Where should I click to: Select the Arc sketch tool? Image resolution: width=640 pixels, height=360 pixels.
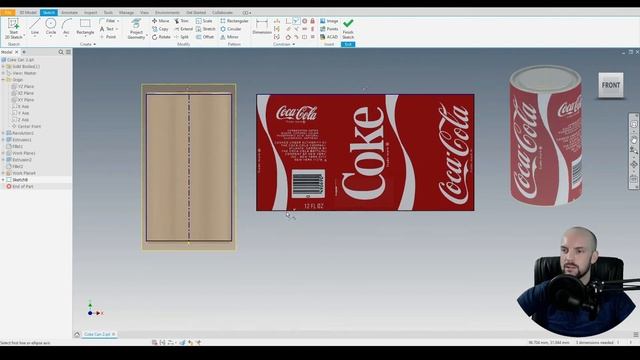pos(66,27)
